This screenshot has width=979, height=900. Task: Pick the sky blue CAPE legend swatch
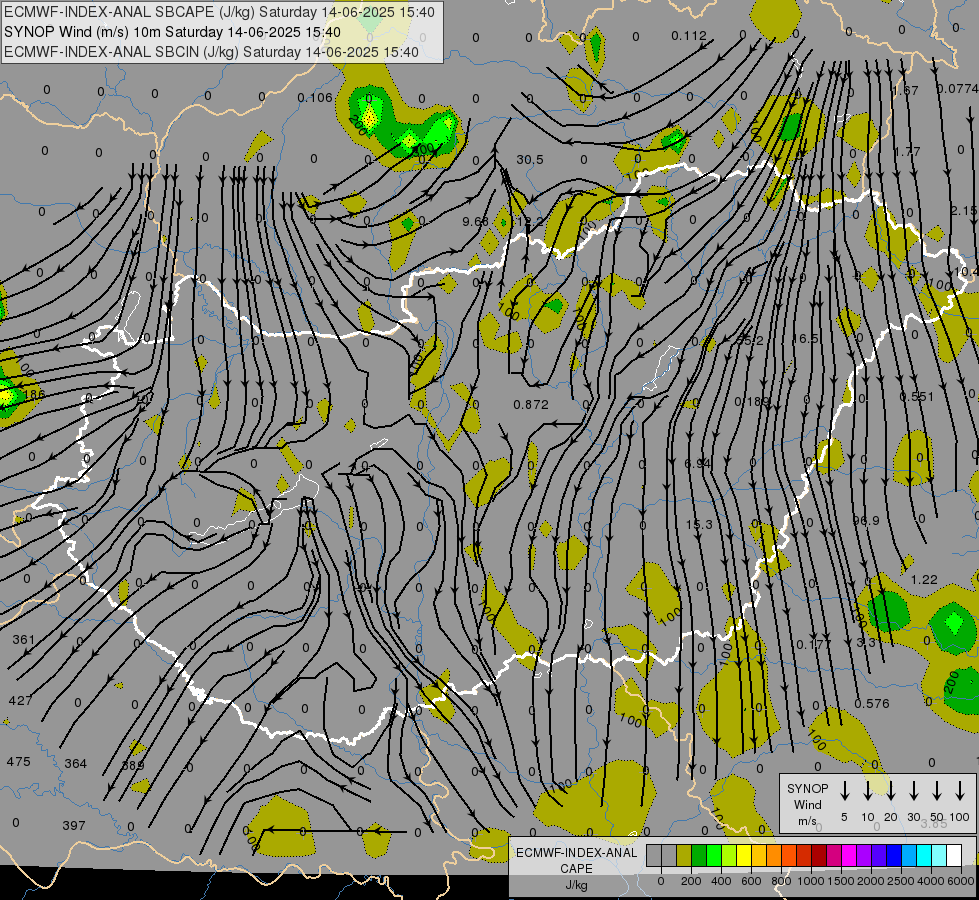908,856
